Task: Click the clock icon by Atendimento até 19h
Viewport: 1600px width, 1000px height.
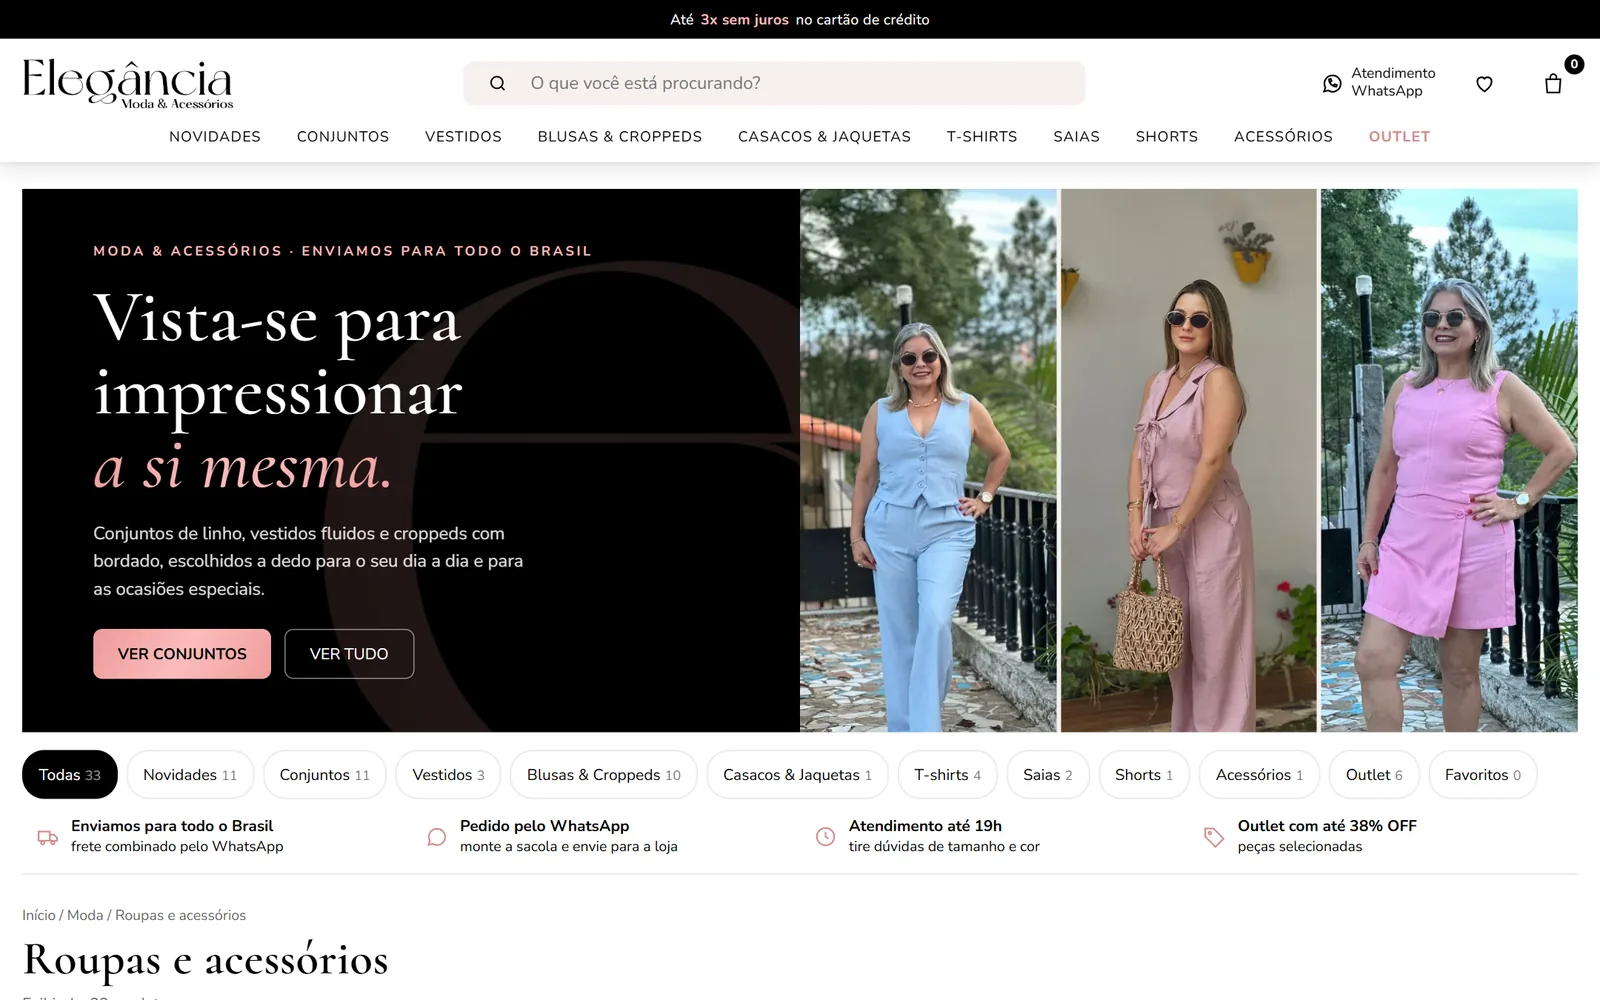Action: pyautogui.click(x=825, y=837)
